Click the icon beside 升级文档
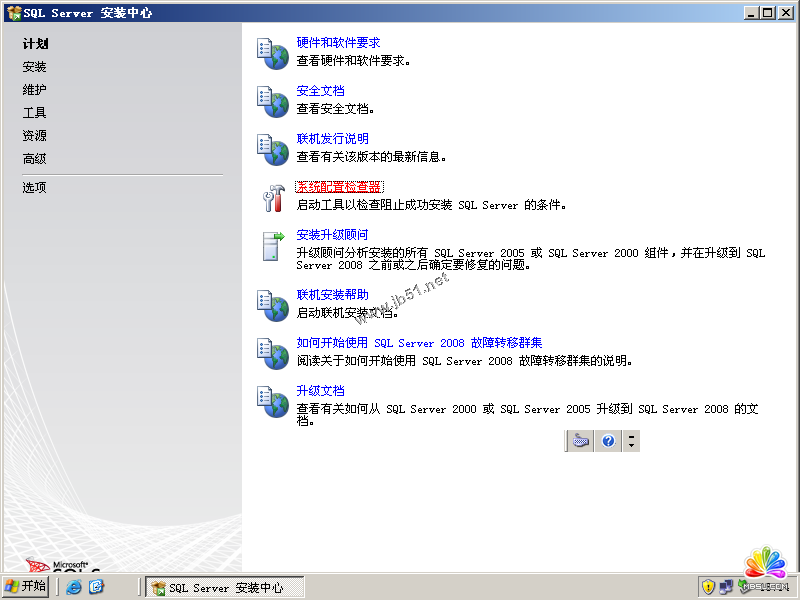The width and height of the screenshot is (800, 600). 272,400
